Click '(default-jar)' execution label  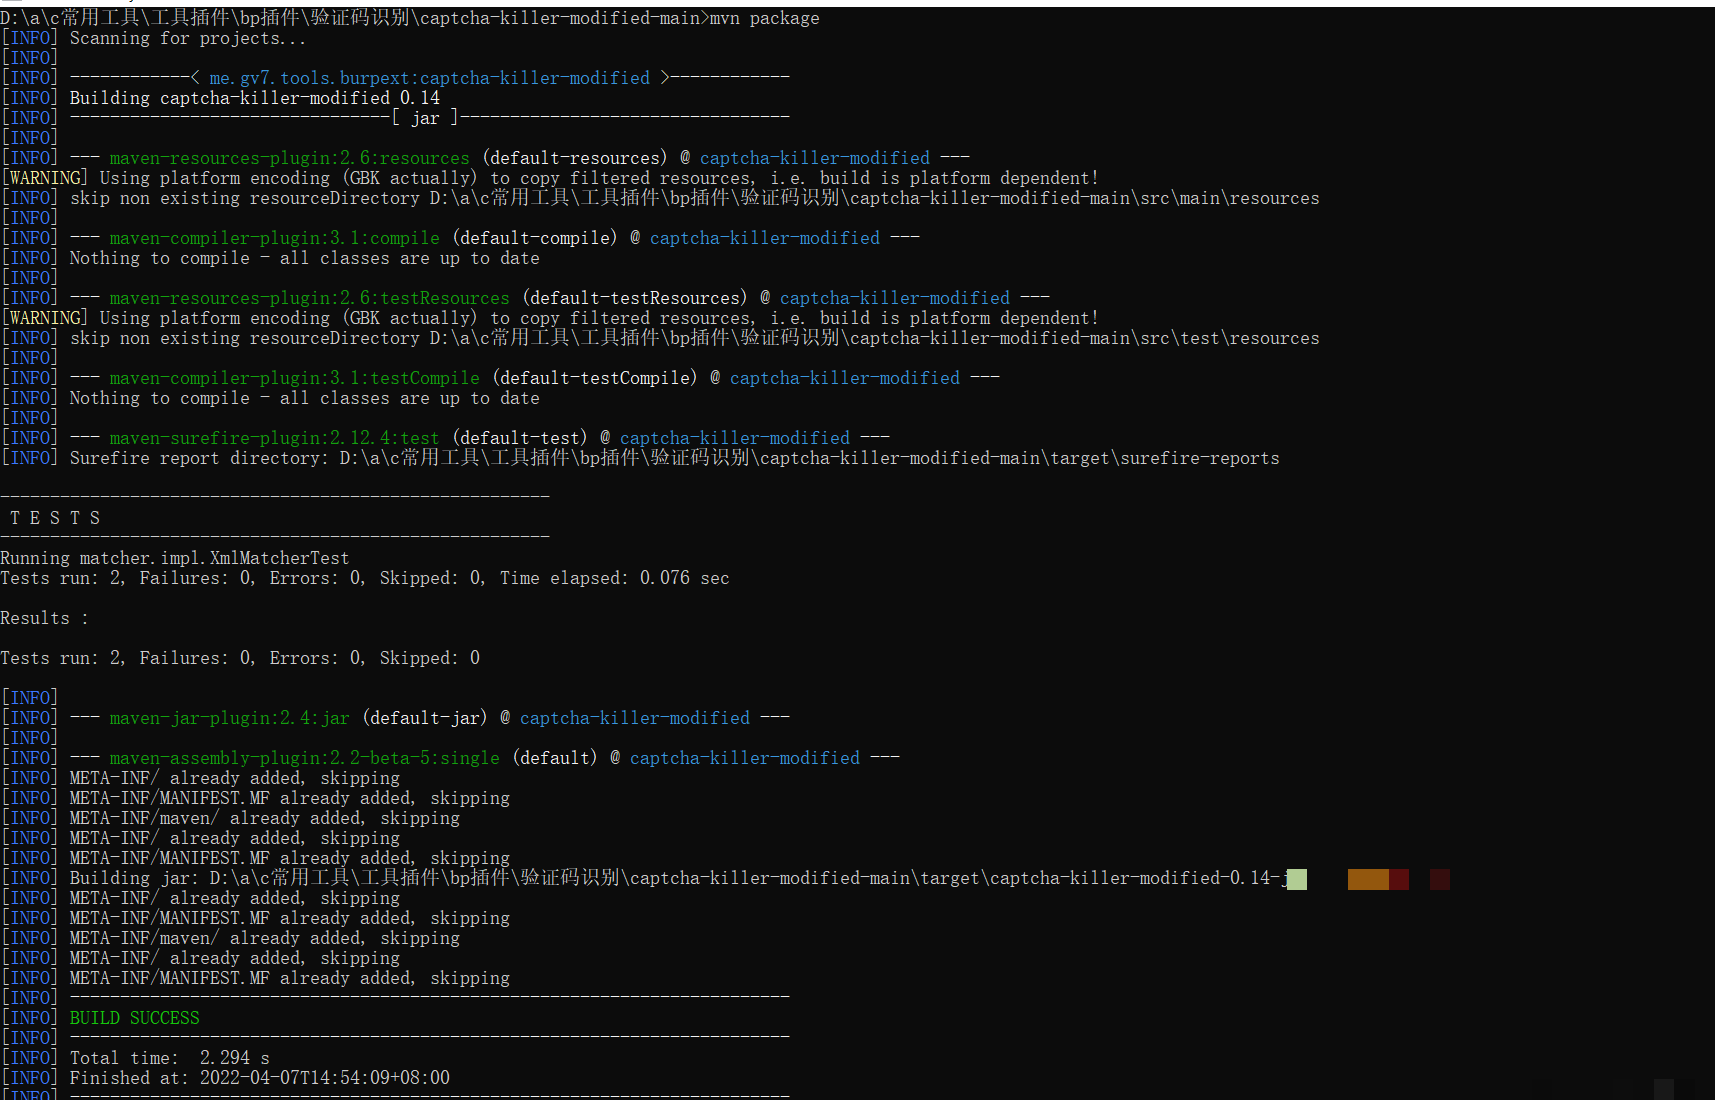425,718
